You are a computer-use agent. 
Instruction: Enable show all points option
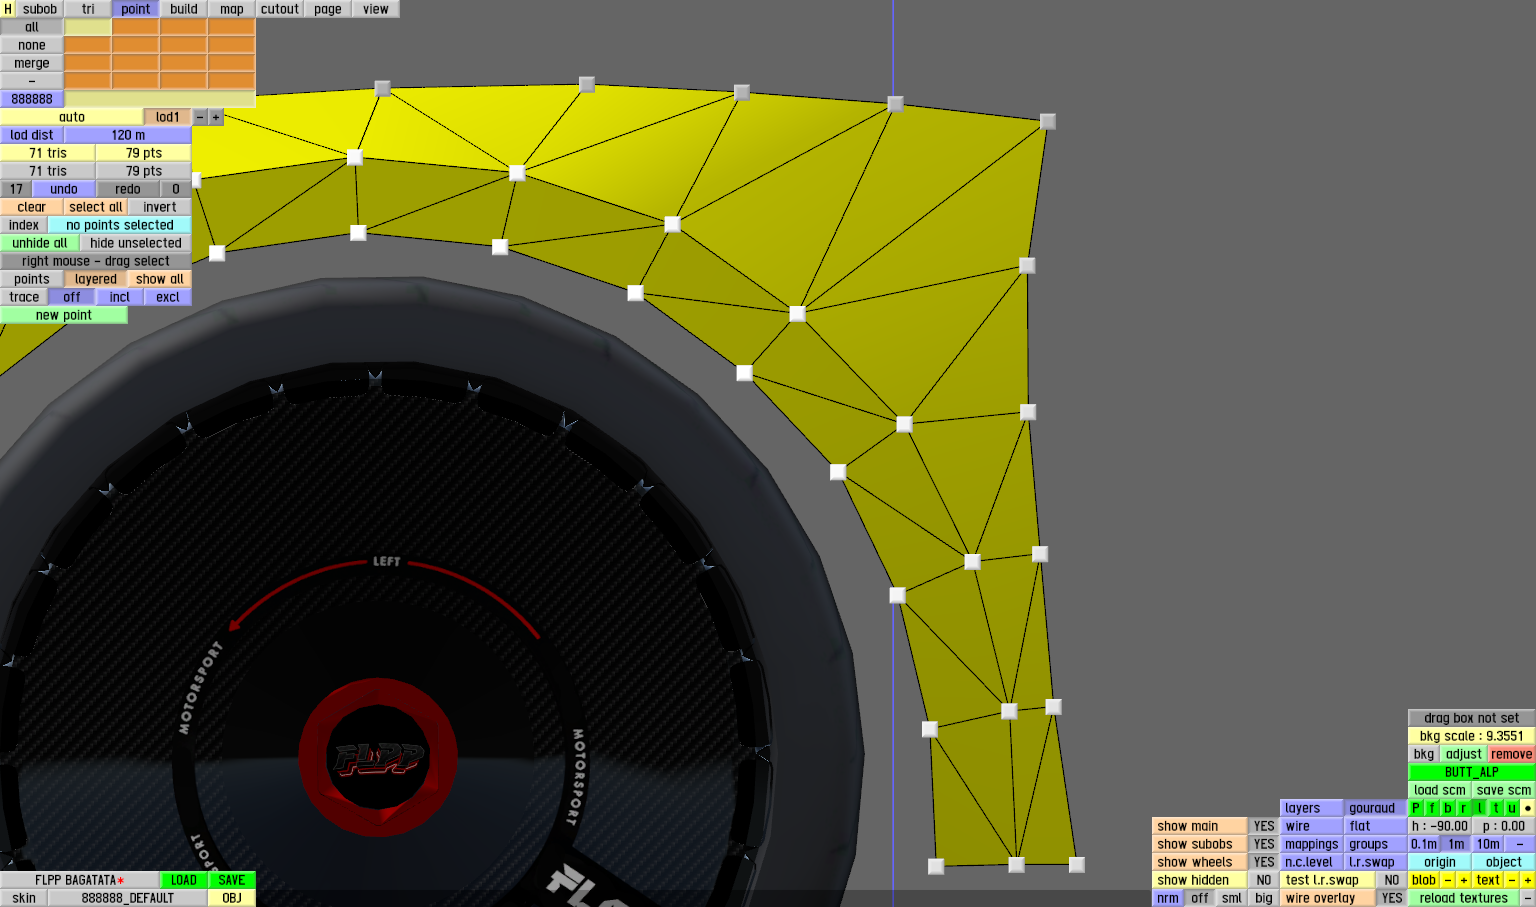(160, 279)
